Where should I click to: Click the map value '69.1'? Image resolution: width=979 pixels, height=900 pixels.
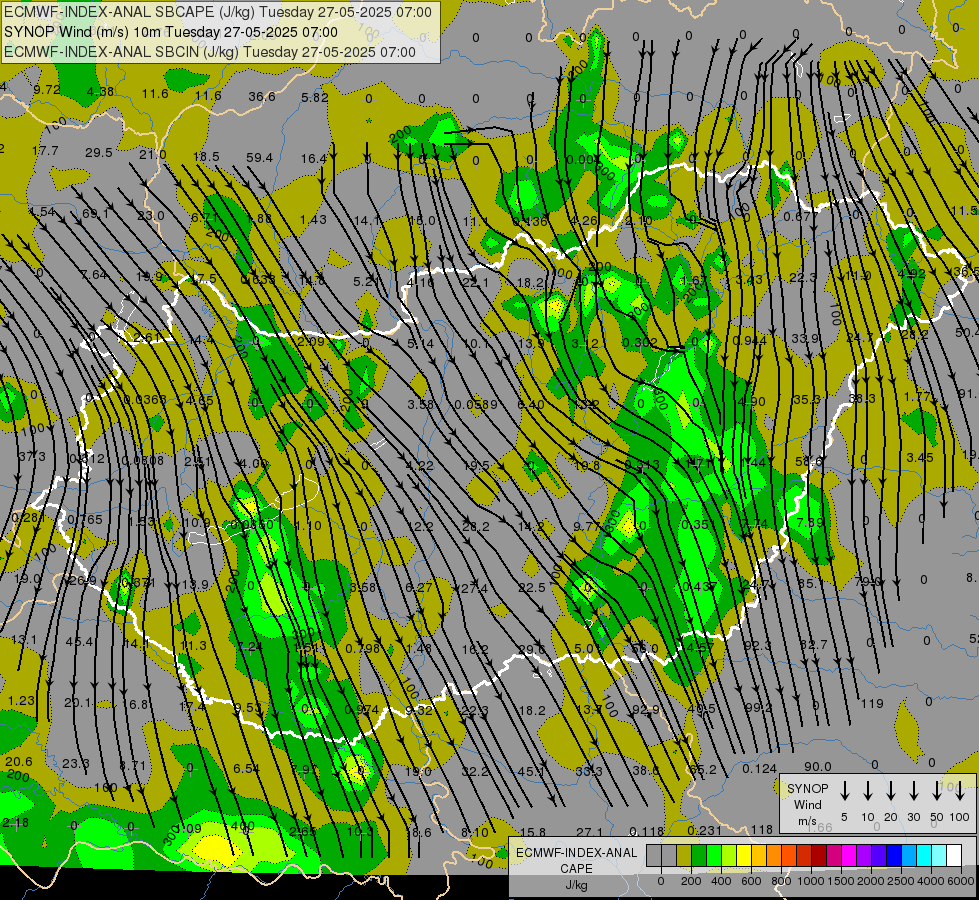pos(96,214)
